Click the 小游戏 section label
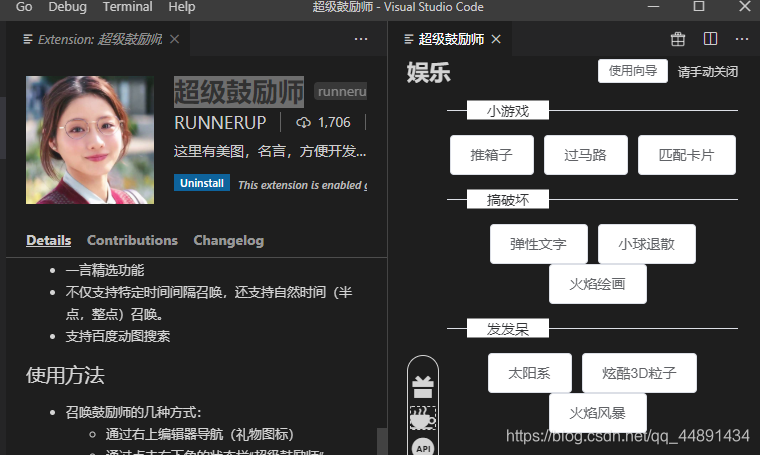Image resolution: width=760 pixels, height=455 pixels. coord(507,111)
